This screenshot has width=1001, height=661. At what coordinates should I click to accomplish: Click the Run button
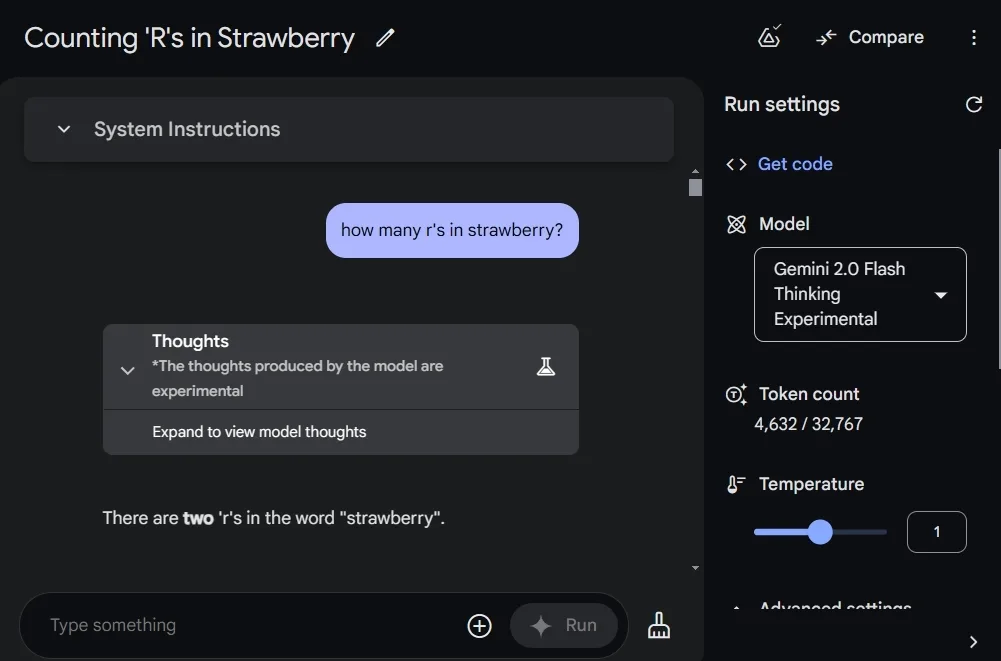pyautogui.click(x=564, y=625)
